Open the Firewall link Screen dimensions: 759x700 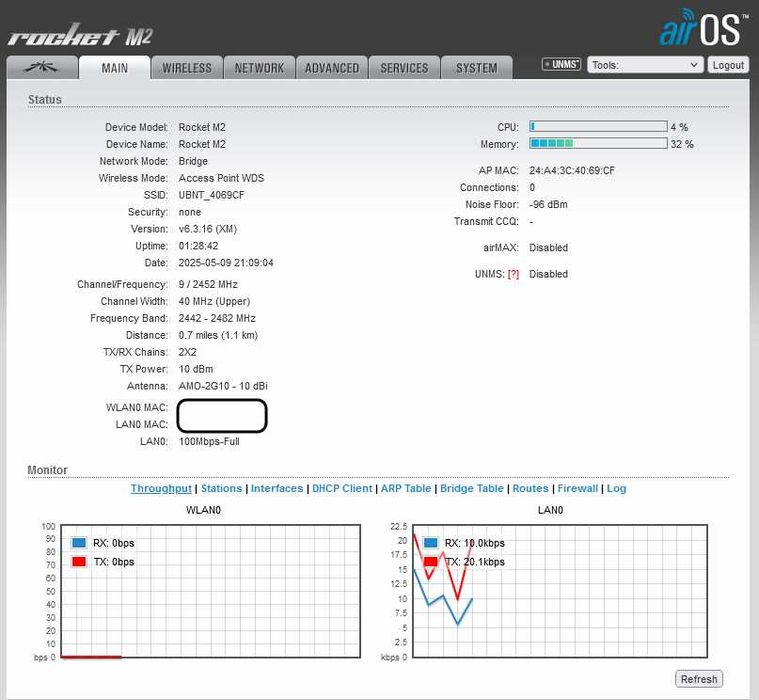(577, 488)
